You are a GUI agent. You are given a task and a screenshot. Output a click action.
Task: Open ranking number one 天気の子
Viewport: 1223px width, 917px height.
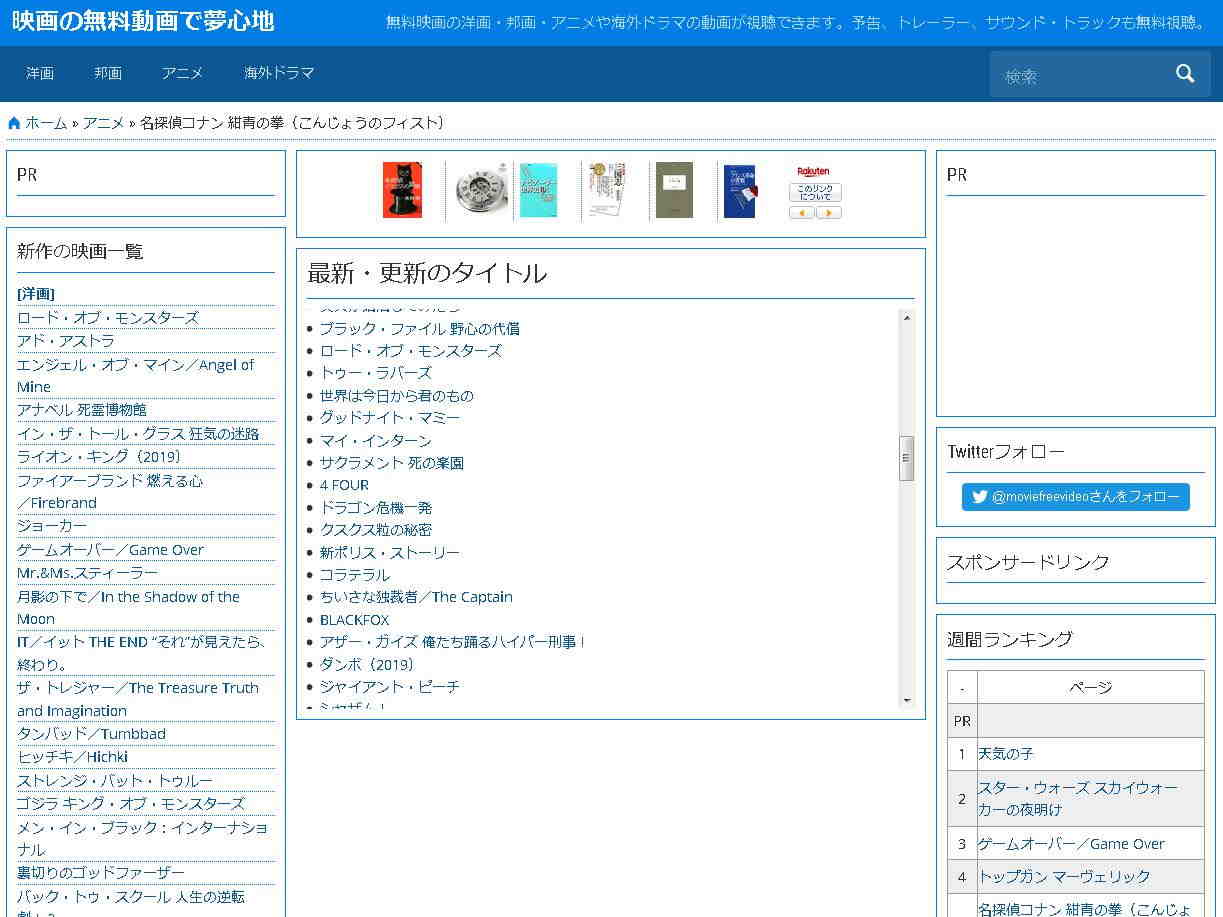coord(1006,753)
